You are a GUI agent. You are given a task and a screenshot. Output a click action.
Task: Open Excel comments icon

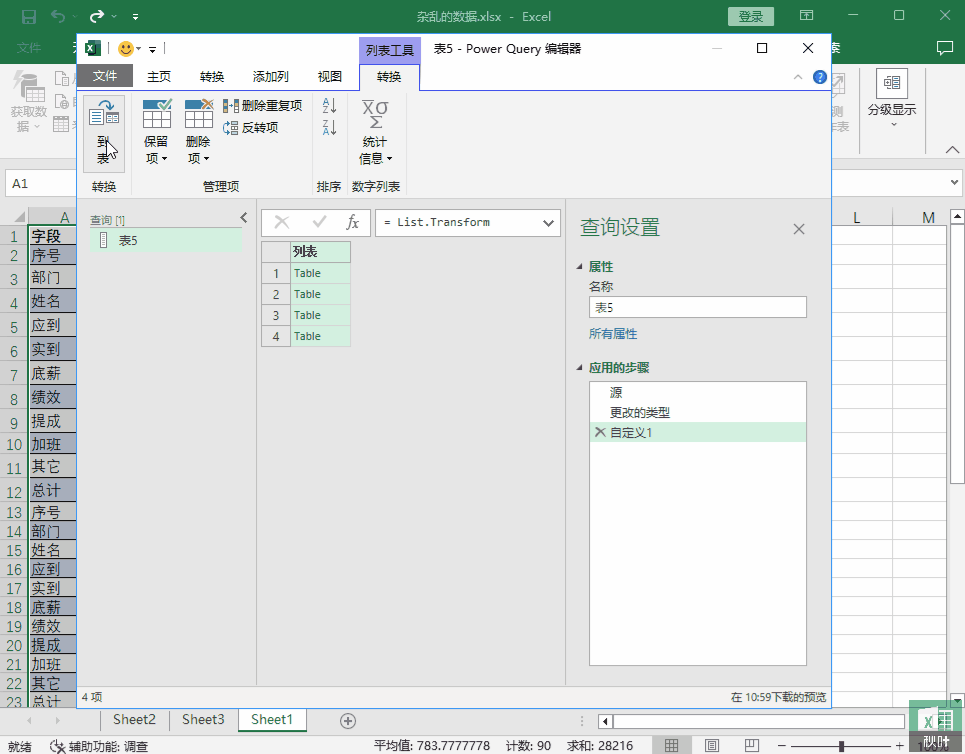[x=945, y=48]
